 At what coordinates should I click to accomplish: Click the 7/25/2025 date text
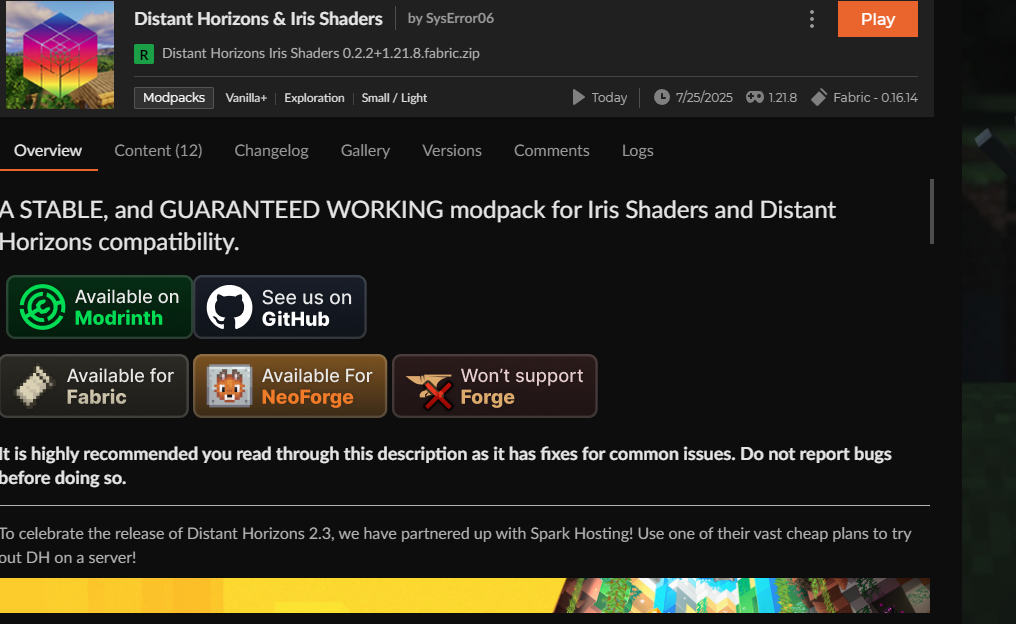[x=704, y=98]
